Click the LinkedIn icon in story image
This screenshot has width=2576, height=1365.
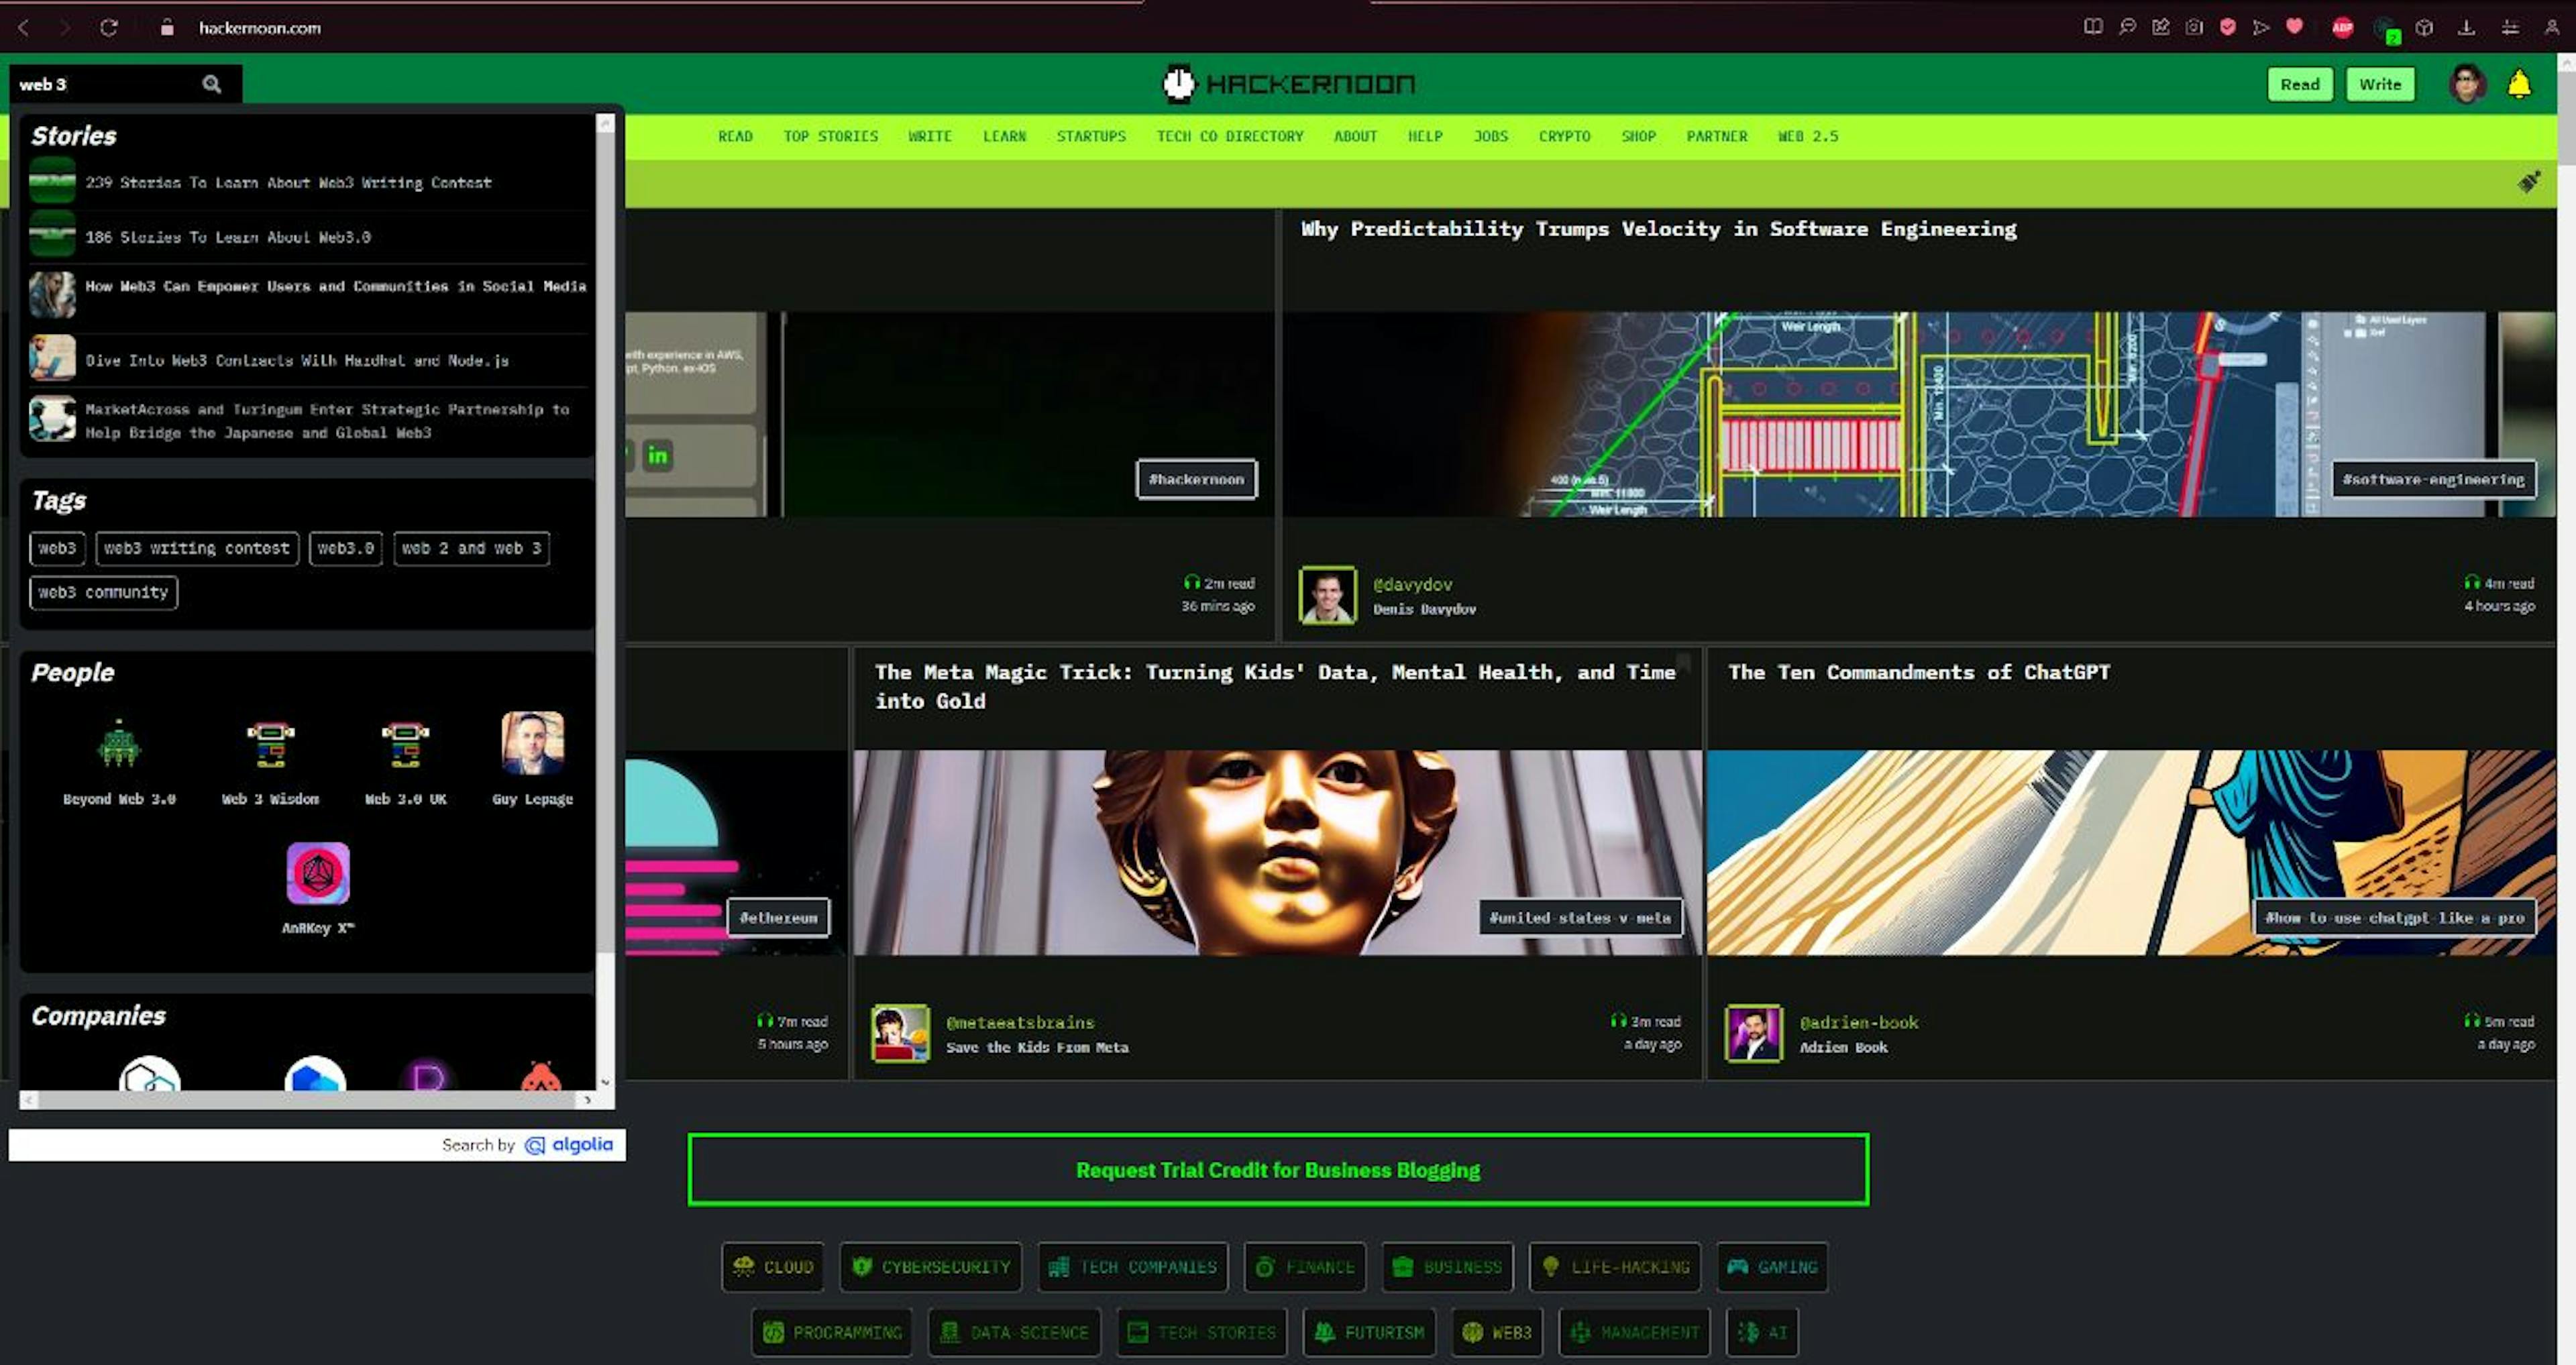(x=657, y=456)
